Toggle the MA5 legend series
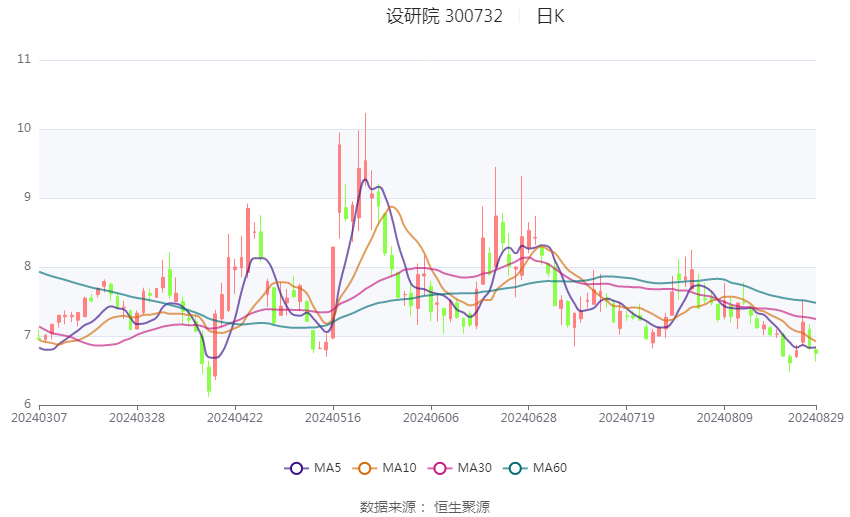 coord(313,468)
